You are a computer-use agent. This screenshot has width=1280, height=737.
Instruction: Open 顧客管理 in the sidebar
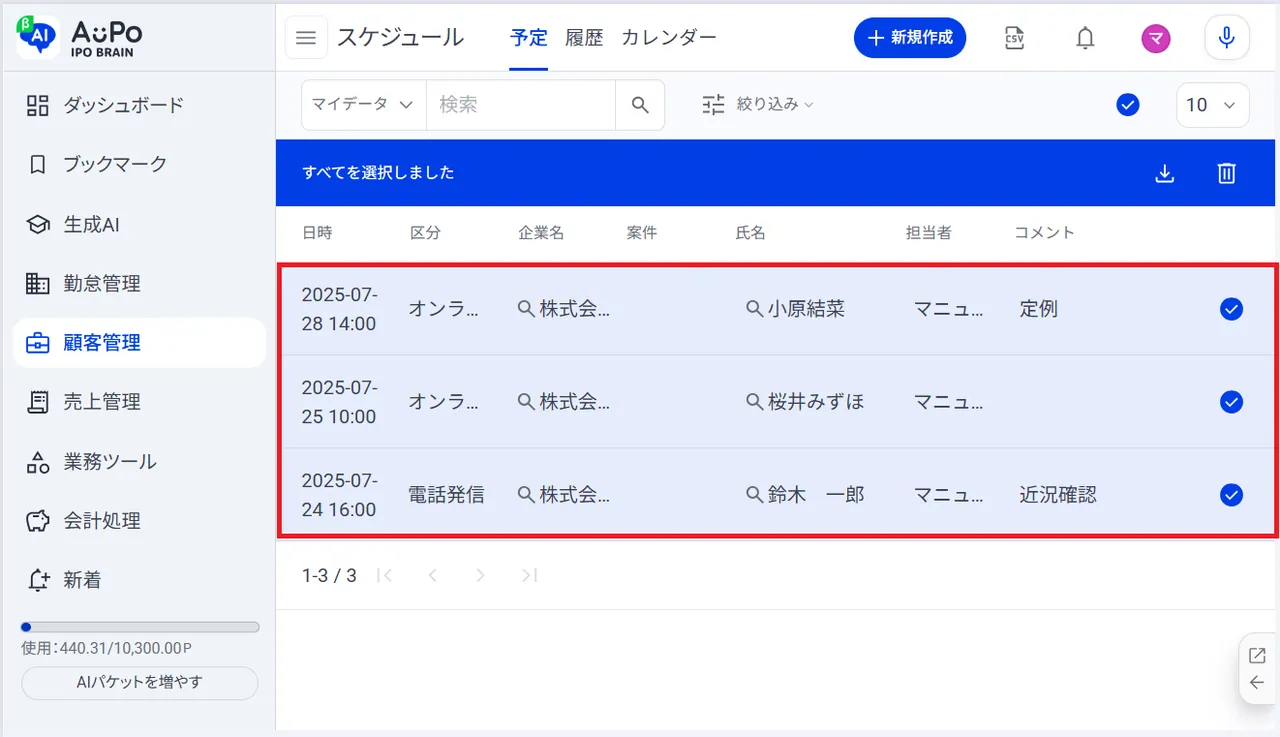[x=139, y=343]
